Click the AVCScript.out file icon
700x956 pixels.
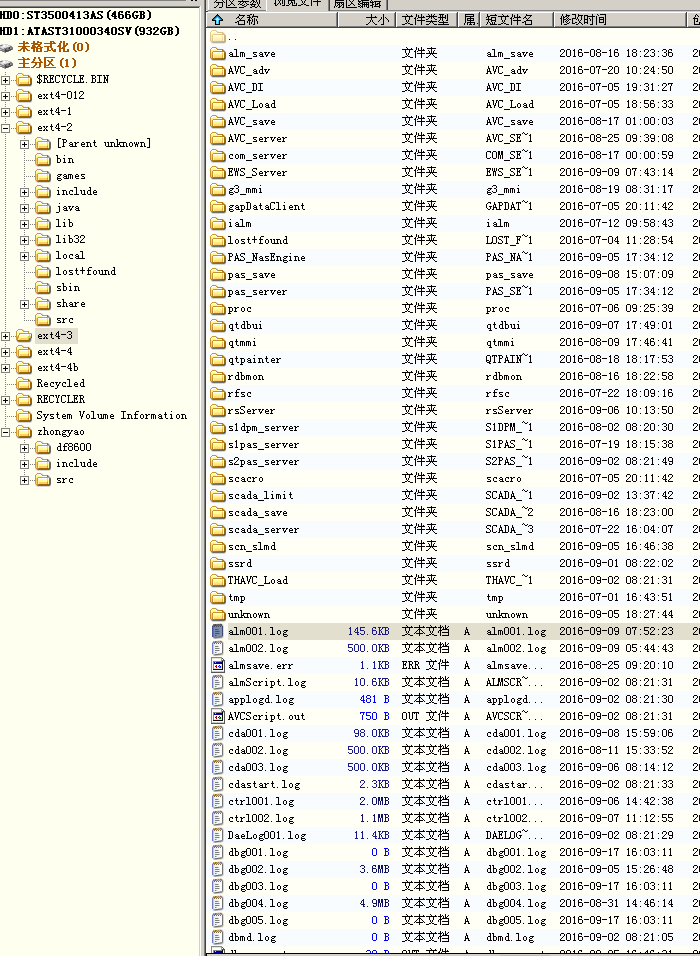[x=218, y=717]
